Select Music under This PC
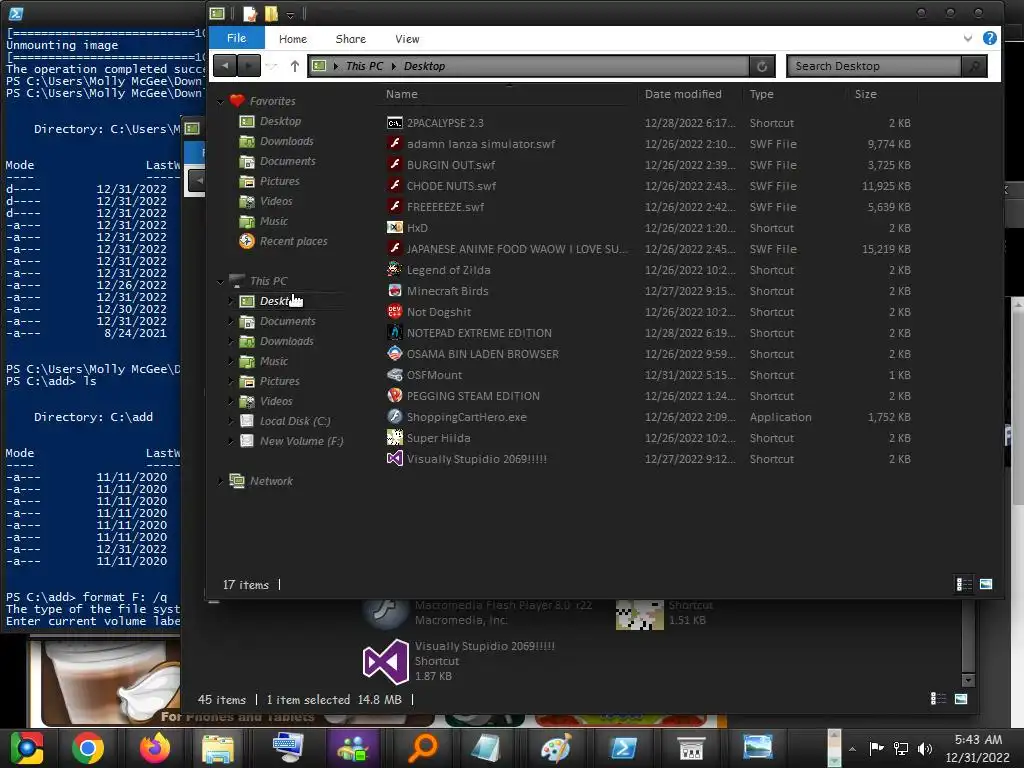Image resolution: width=1024 pixels, height=768 pixels. point(274,361)
